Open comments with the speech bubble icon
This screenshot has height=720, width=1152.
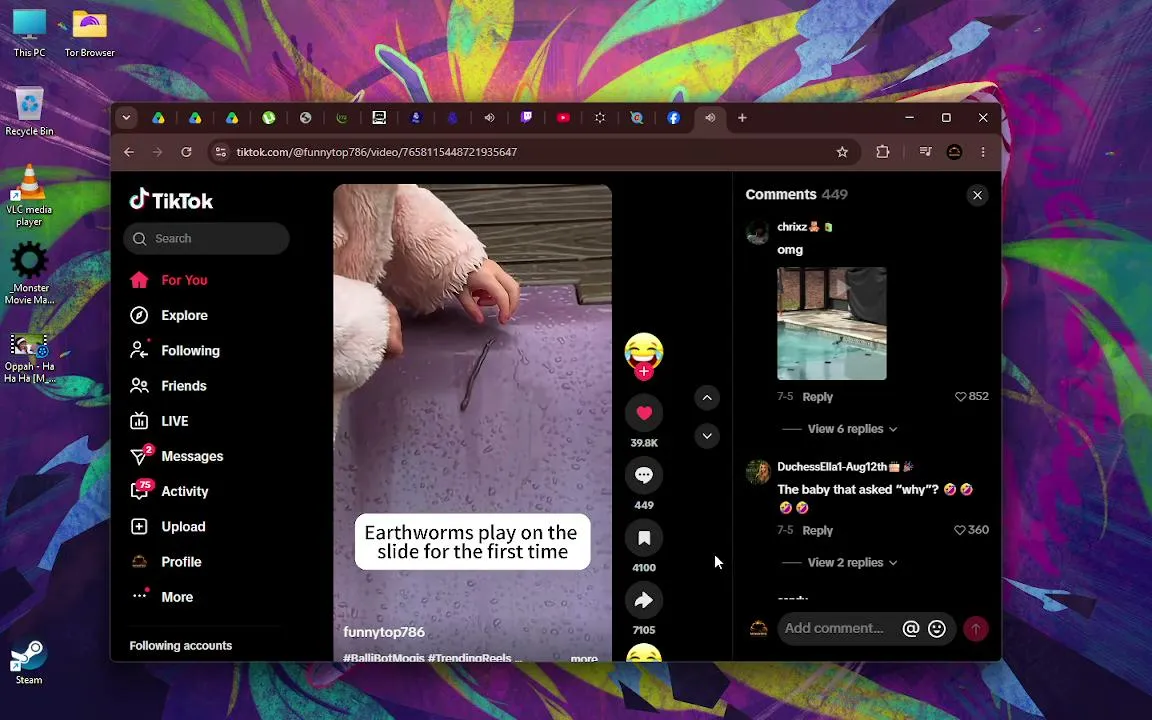(x=644, y=475)
